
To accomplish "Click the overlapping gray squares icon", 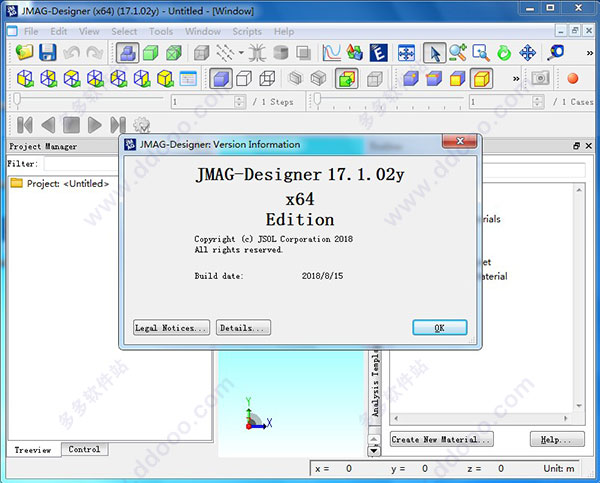I will 303,53.
